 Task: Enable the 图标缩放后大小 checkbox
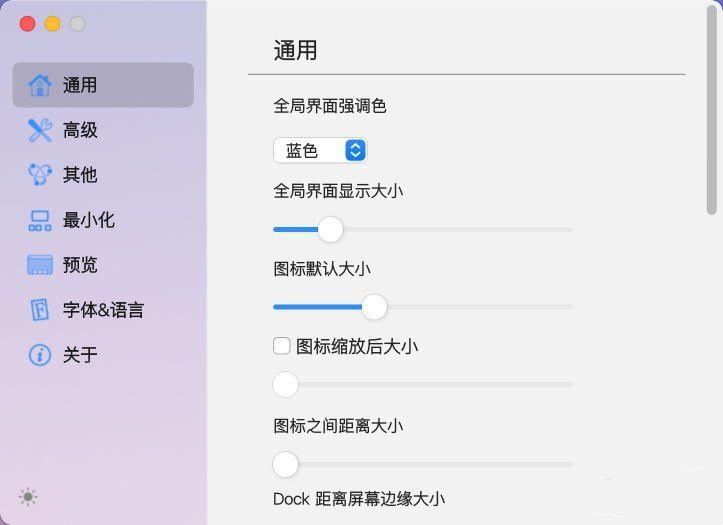coord(281,346)
